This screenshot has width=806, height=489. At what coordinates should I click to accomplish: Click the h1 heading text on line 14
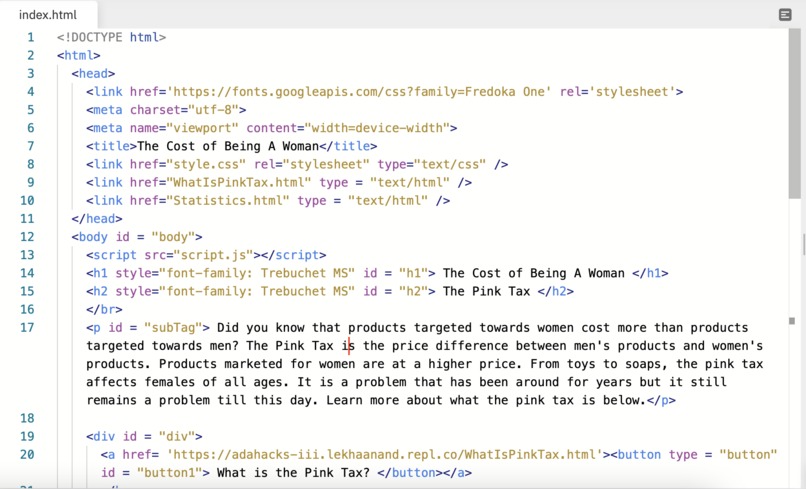[x=534, y=273]
